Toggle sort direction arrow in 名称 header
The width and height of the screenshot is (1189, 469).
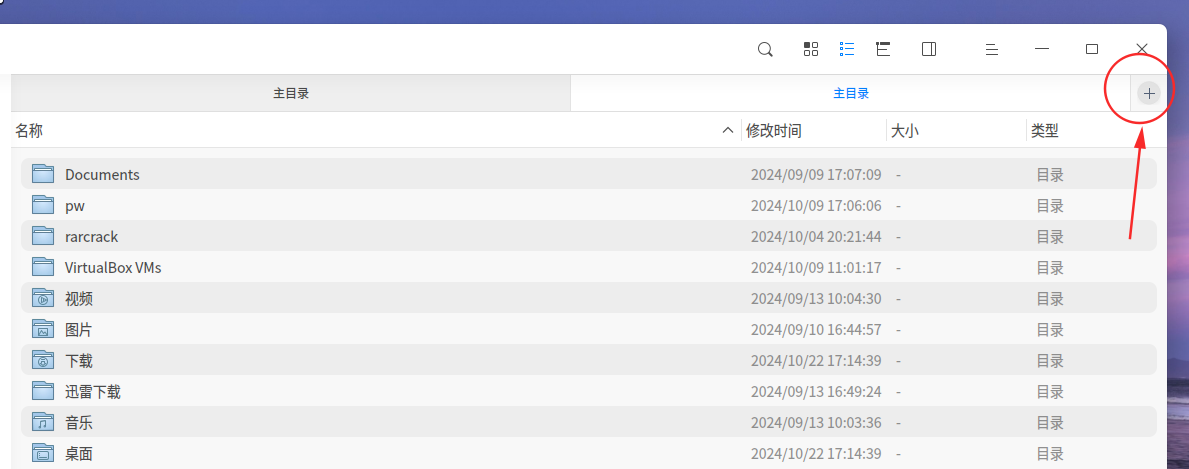click(x=727, y=131)
